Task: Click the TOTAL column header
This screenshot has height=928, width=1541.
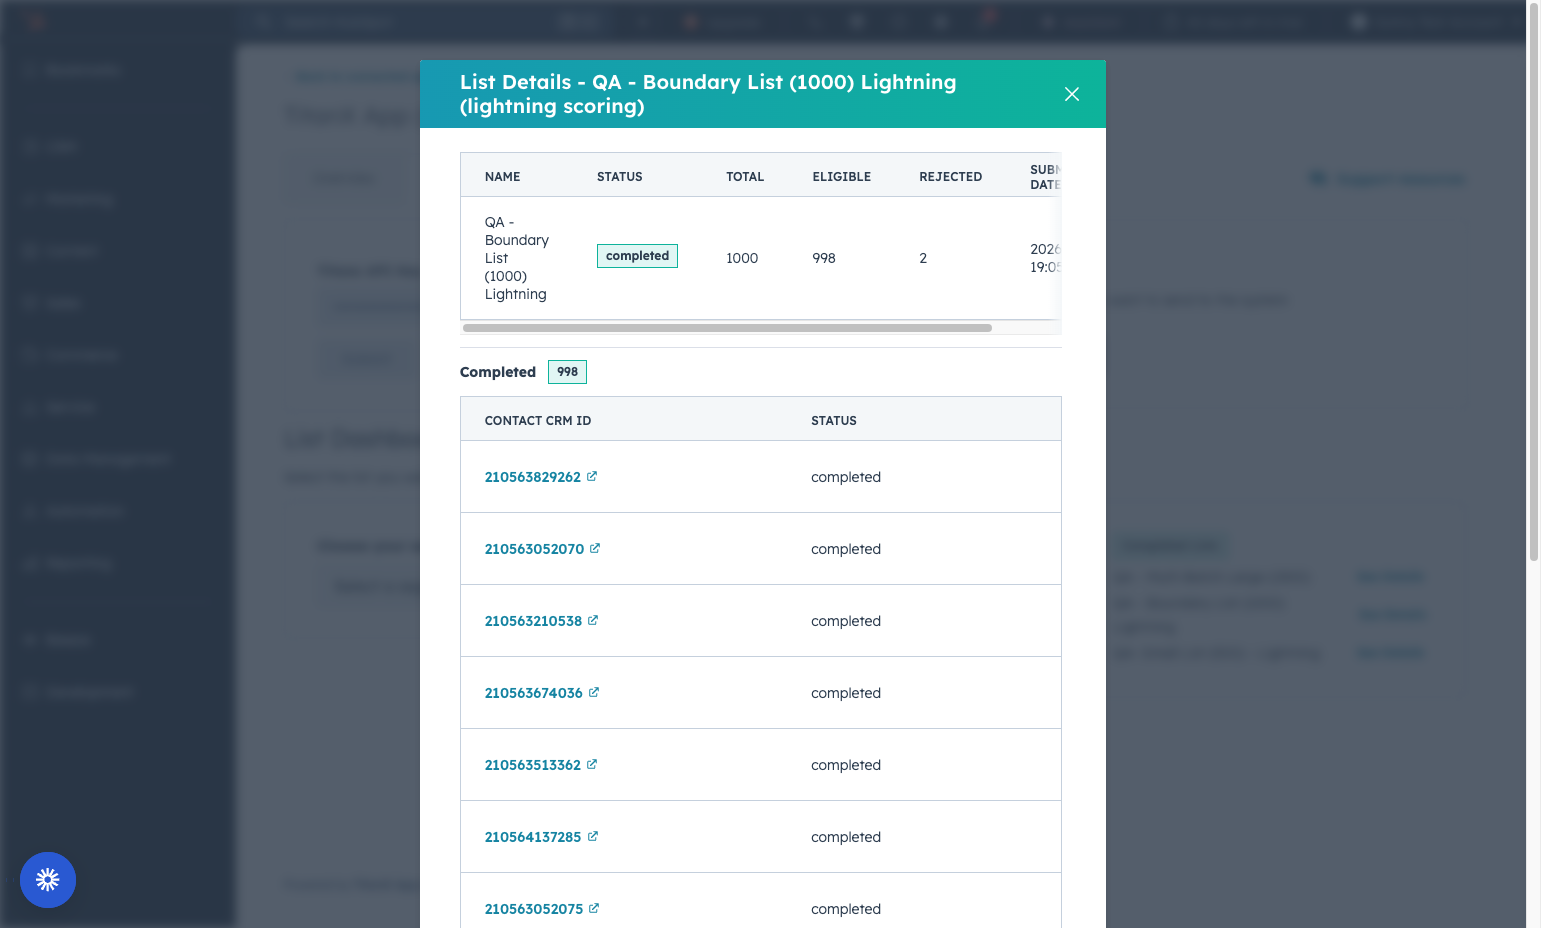Action: (x=745, y=177)
